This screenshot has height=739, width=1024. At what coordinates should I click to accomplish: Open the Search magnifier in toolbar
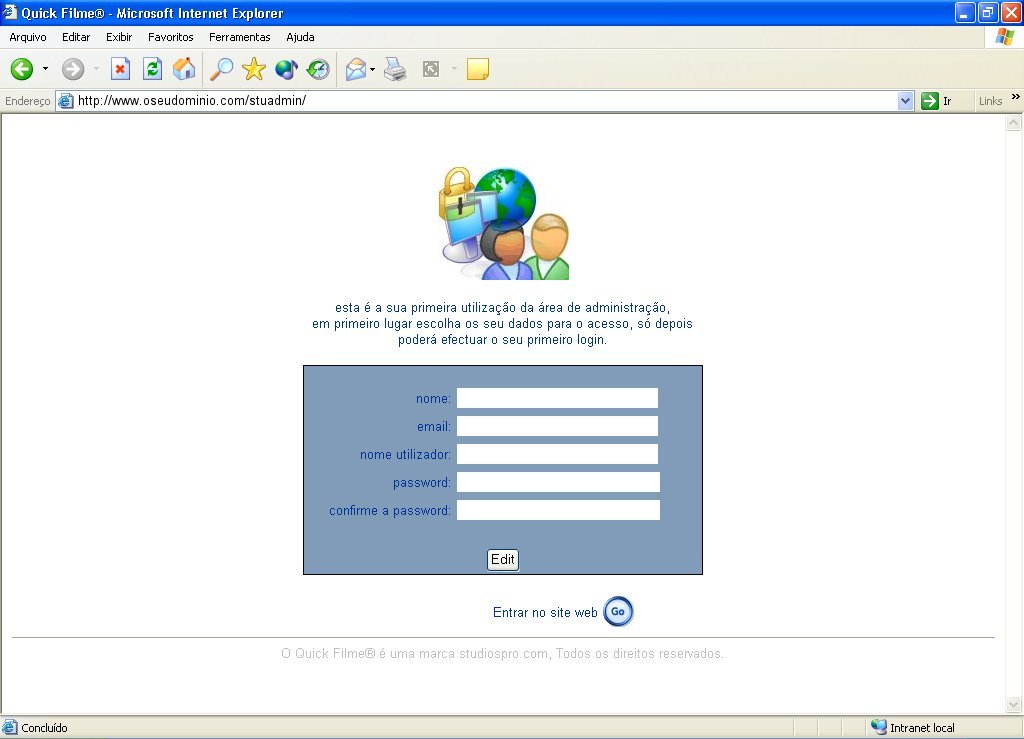221,69
